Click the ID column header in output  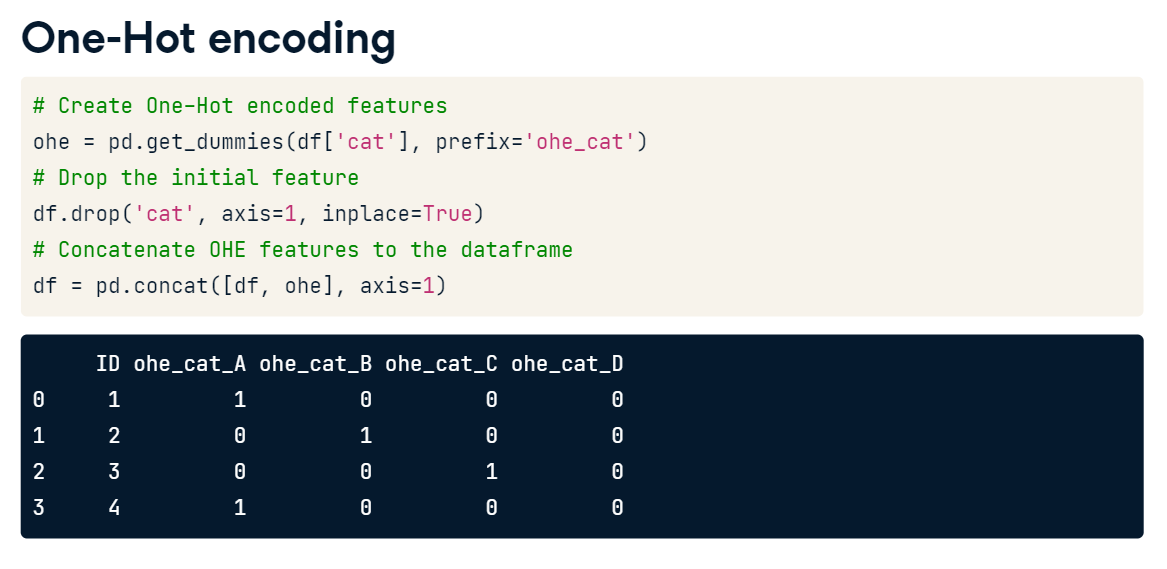point(108,364)
